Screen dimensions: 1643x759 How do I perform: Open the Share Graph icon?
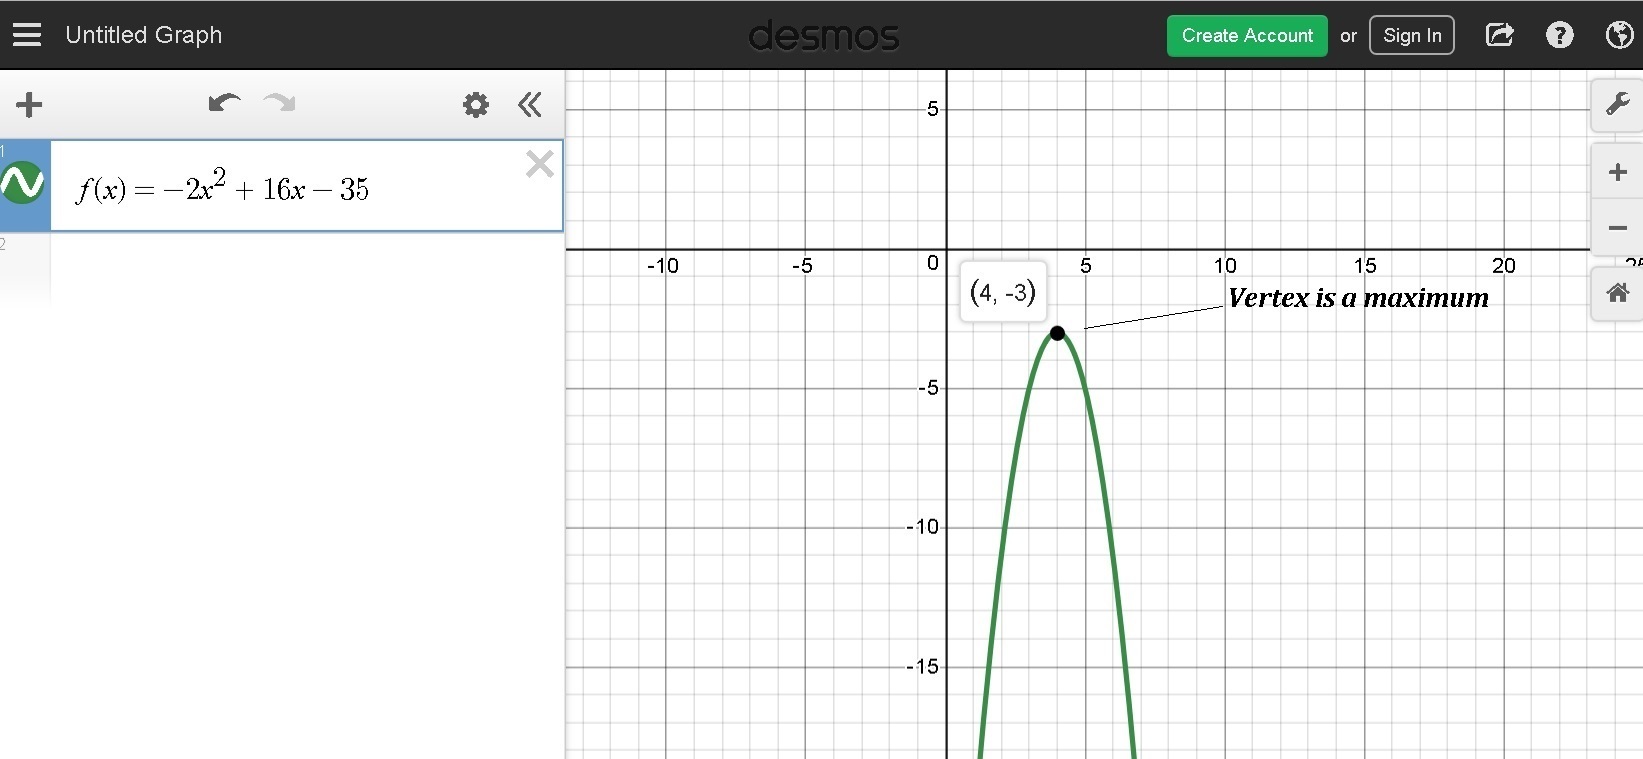[x=1500, y=35]
